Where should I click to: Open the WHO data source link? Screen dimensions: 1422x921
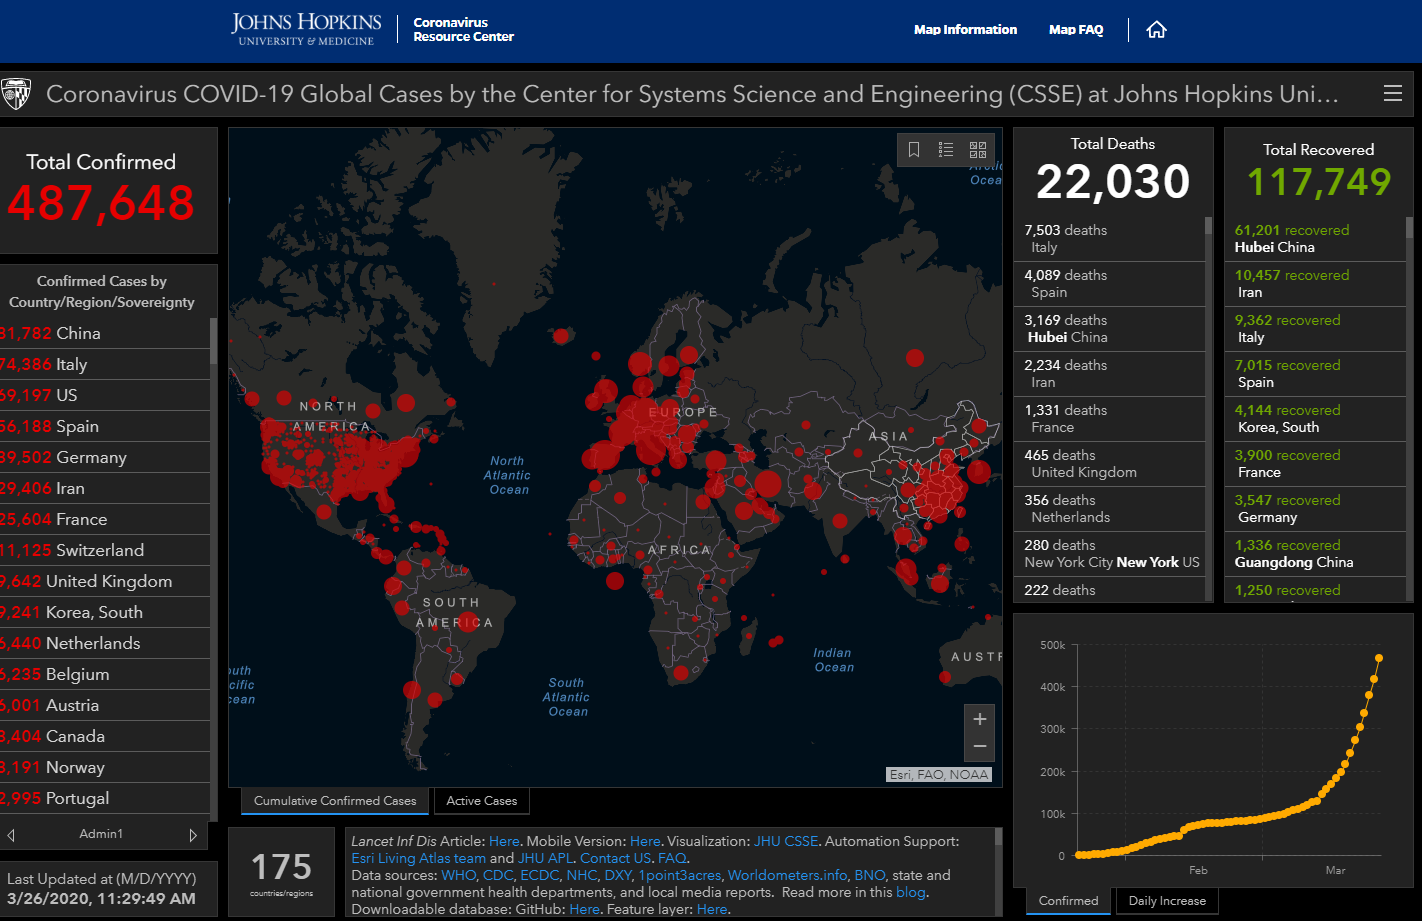(459, 875)
